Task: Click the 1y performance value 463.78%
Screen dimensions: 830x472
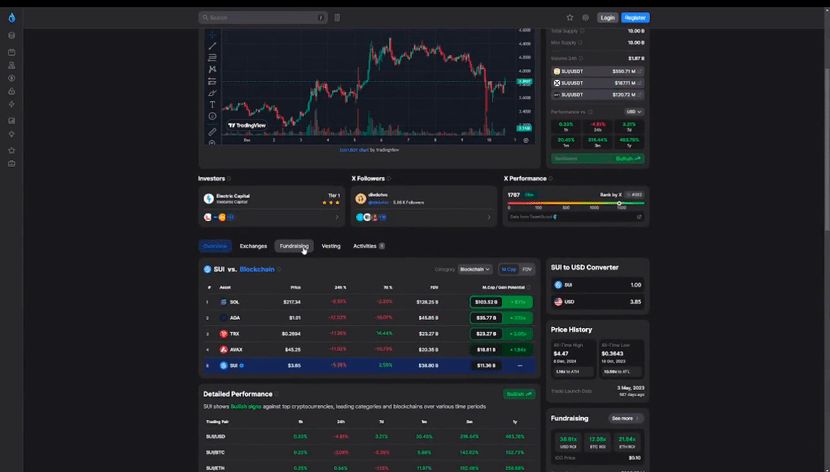Action: 515,437
